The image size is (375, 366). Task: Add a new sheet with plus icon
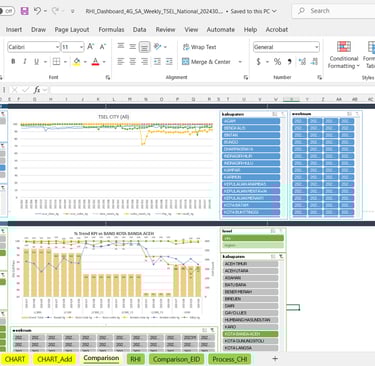coord(275,359)
